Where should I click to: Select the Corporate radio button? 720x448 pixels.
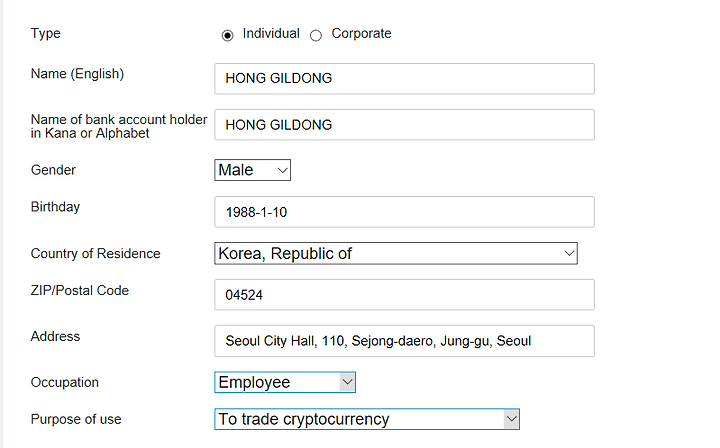(316, 35)
